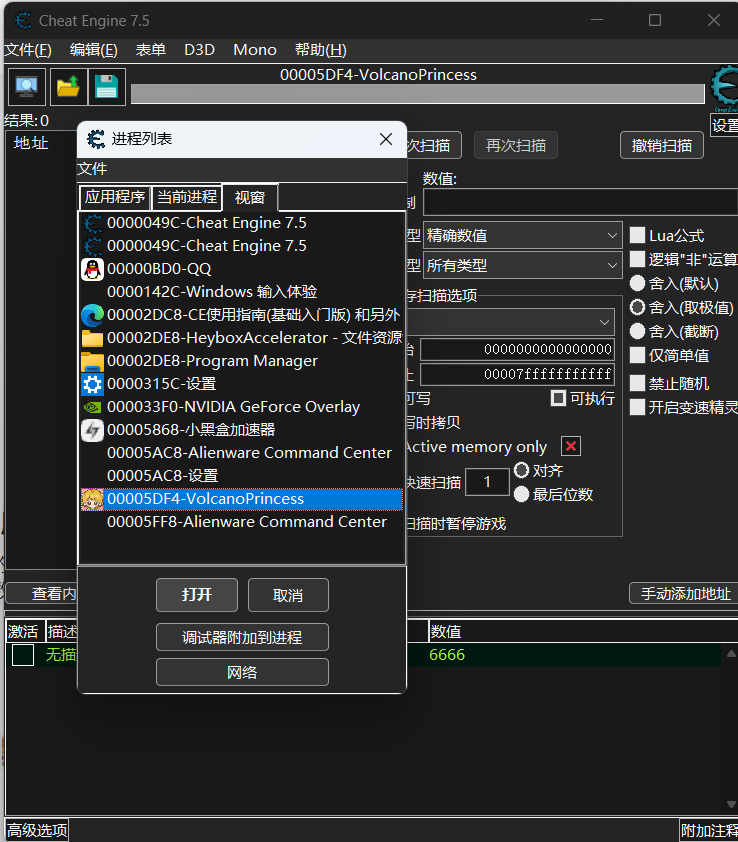Click the 小黑盒加速器 icon
This screenshot has width=738, height=842.
click(92, 430)
